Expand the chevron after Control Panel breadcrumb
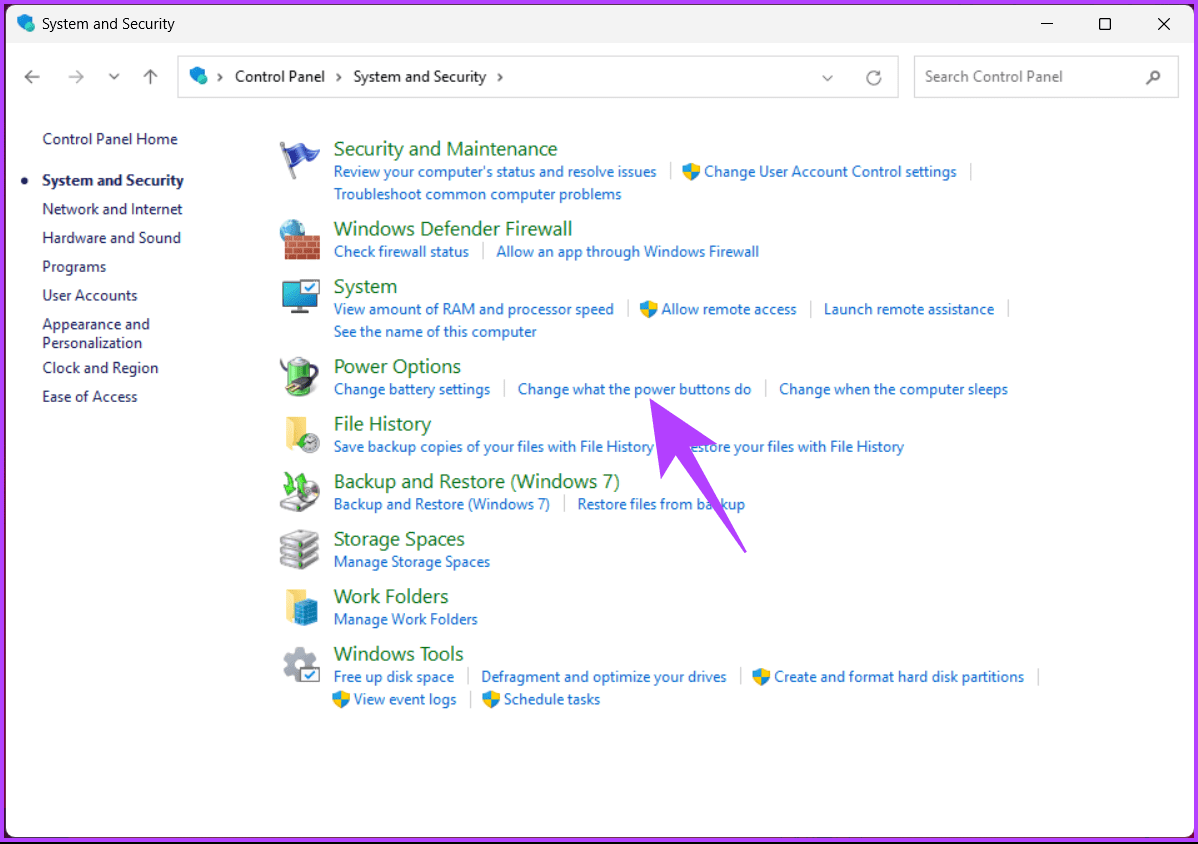The image size is (1198, 844). [338, 77]
